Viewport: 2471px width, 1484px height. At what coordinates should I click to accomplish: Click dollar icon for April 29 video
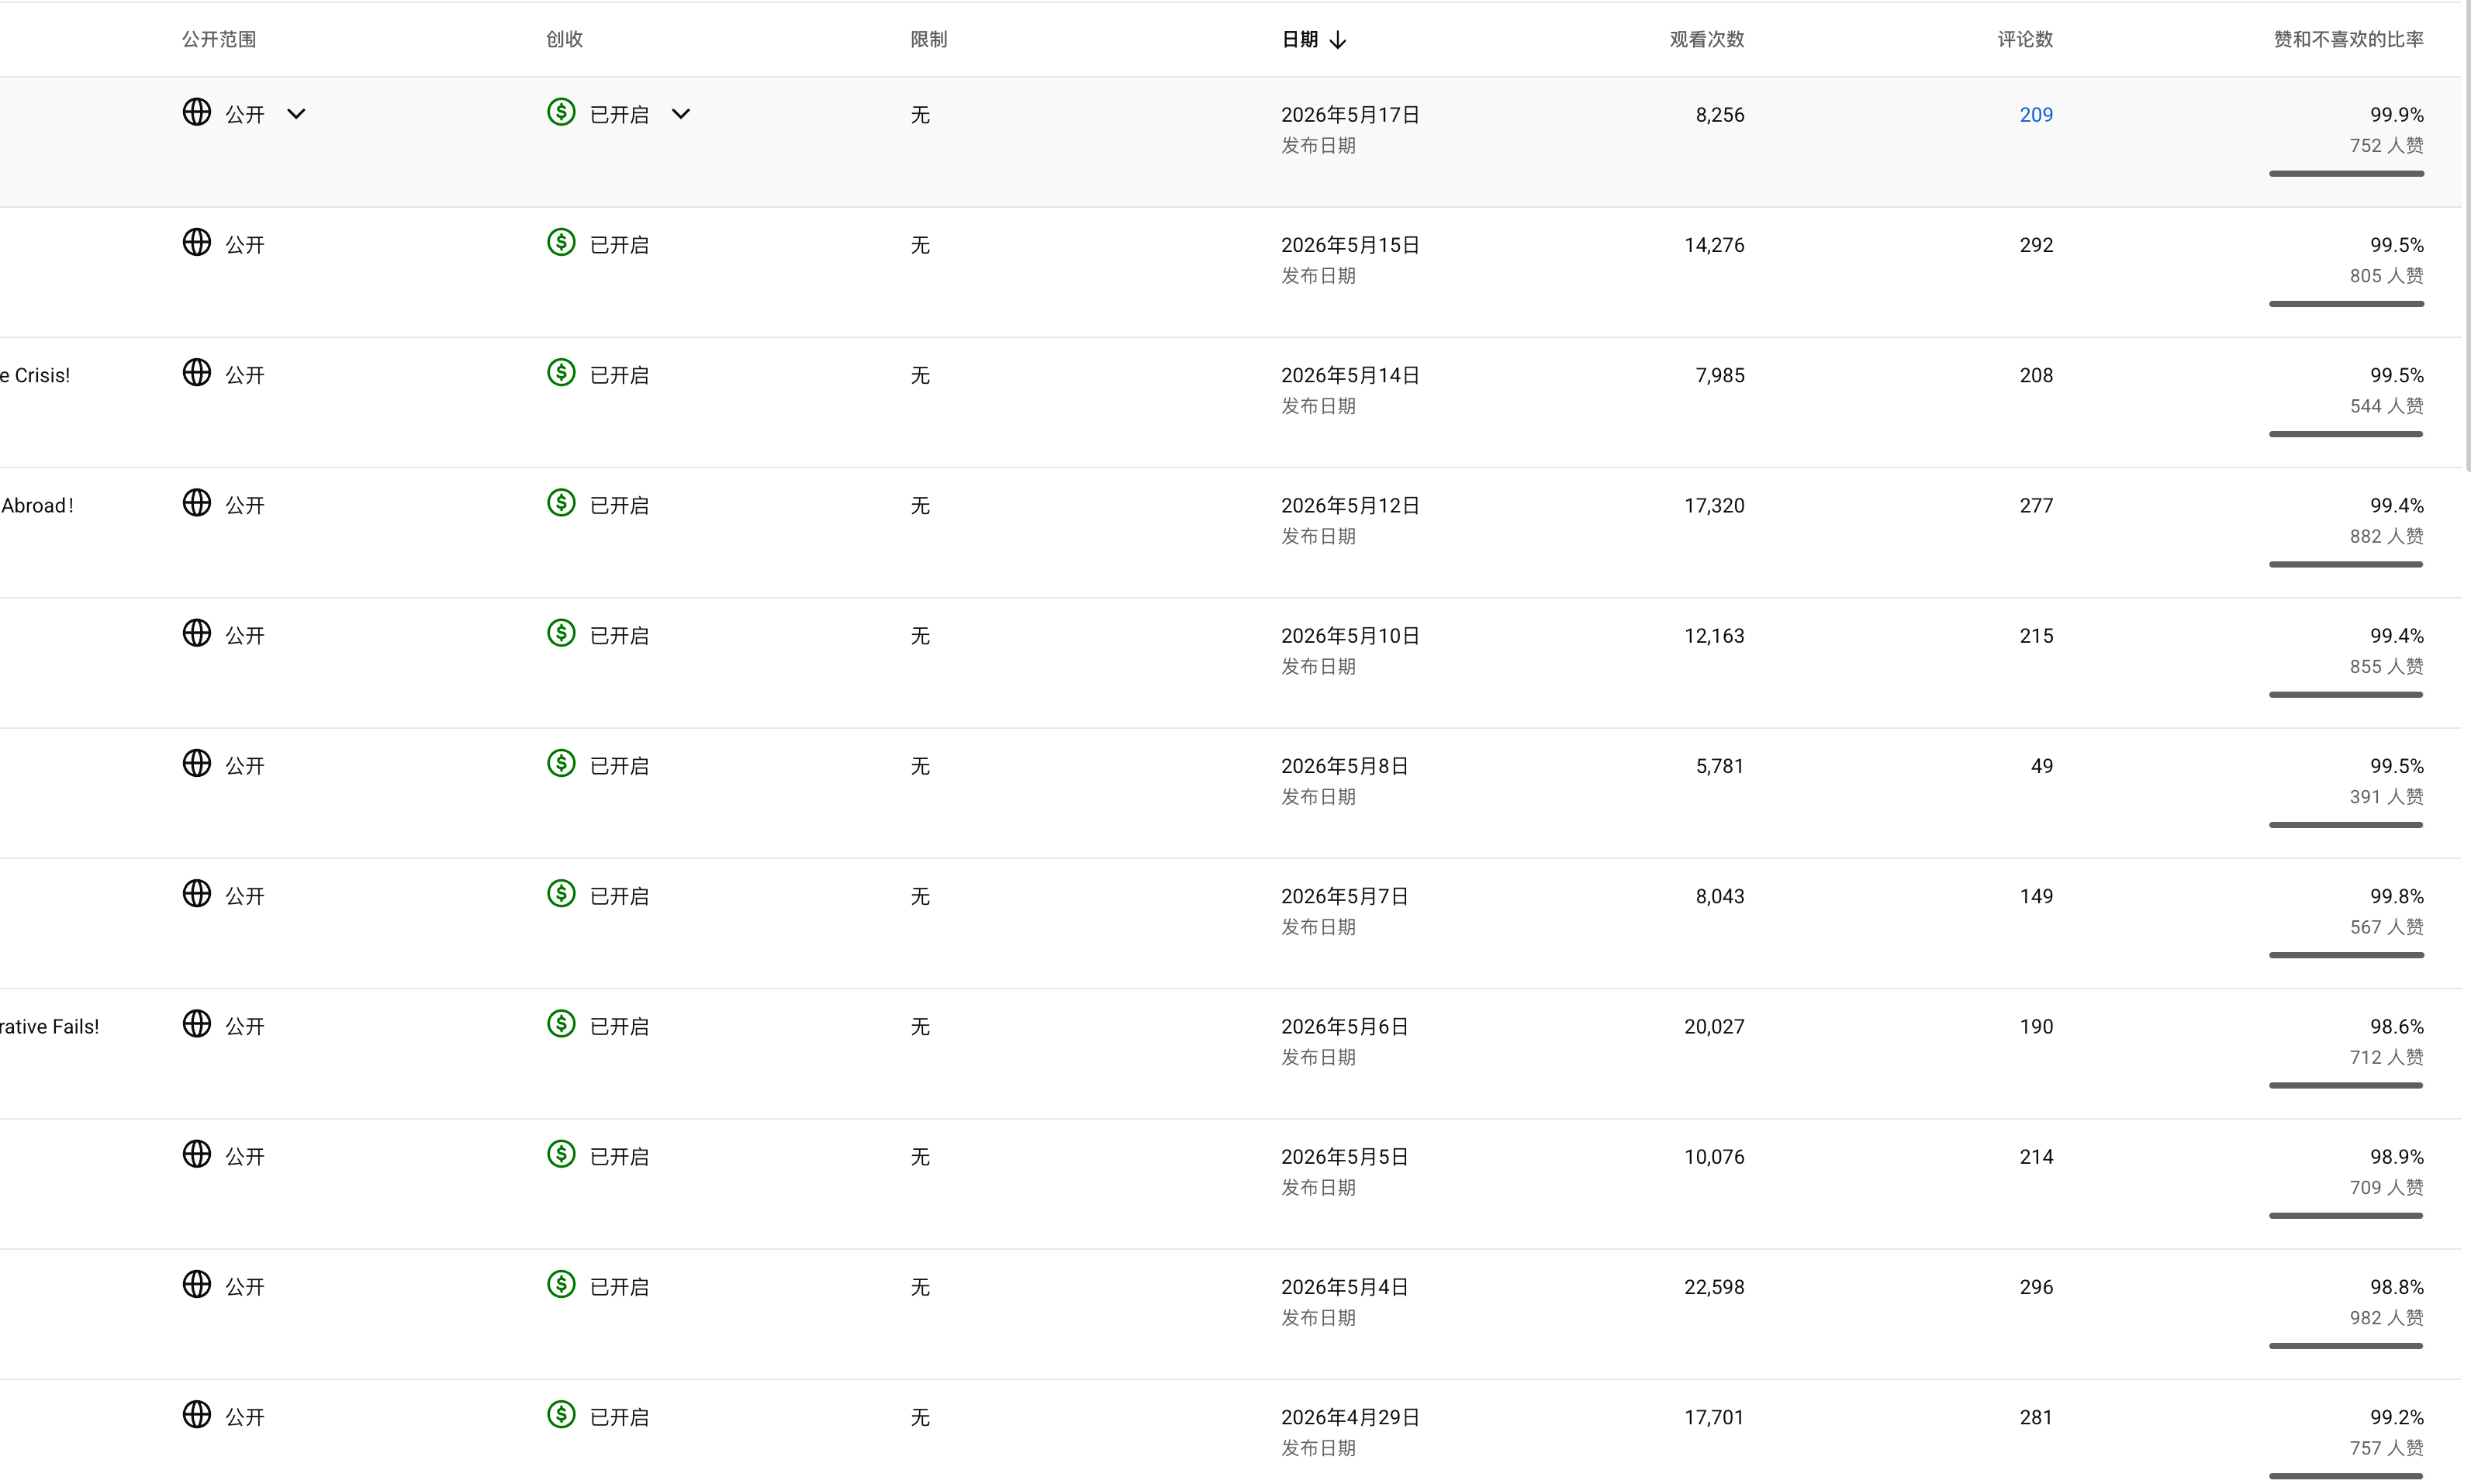click(561, 1414)
